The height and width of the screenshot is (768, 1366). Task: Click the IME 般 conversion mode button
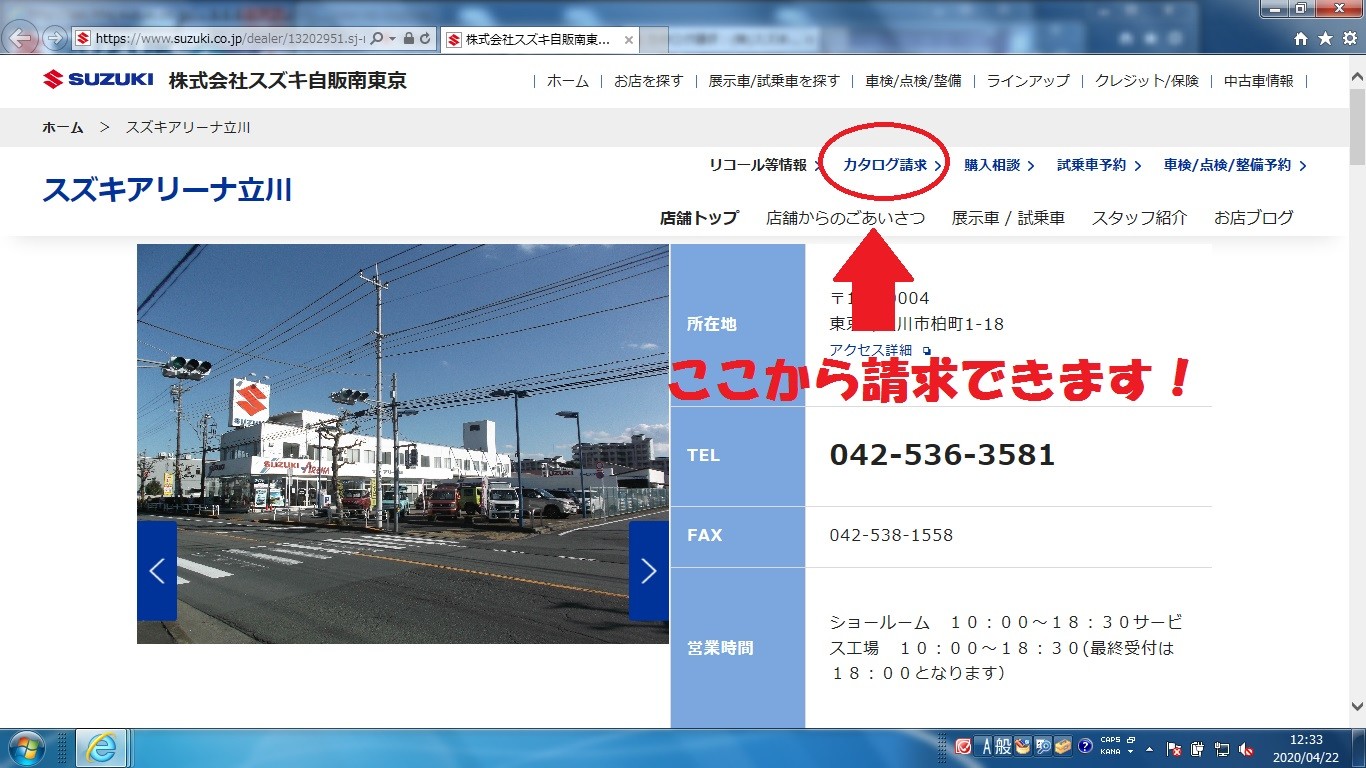(x=1002, y=747)
